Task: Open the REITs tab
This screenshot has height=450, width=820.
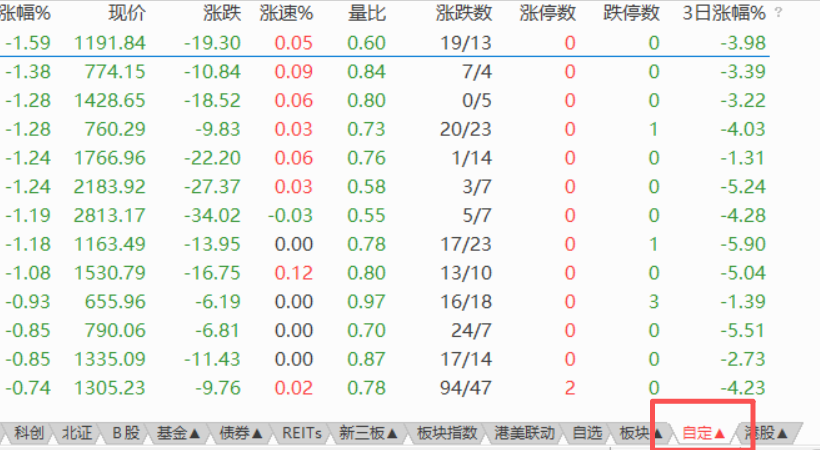Action: pos(302,433)
